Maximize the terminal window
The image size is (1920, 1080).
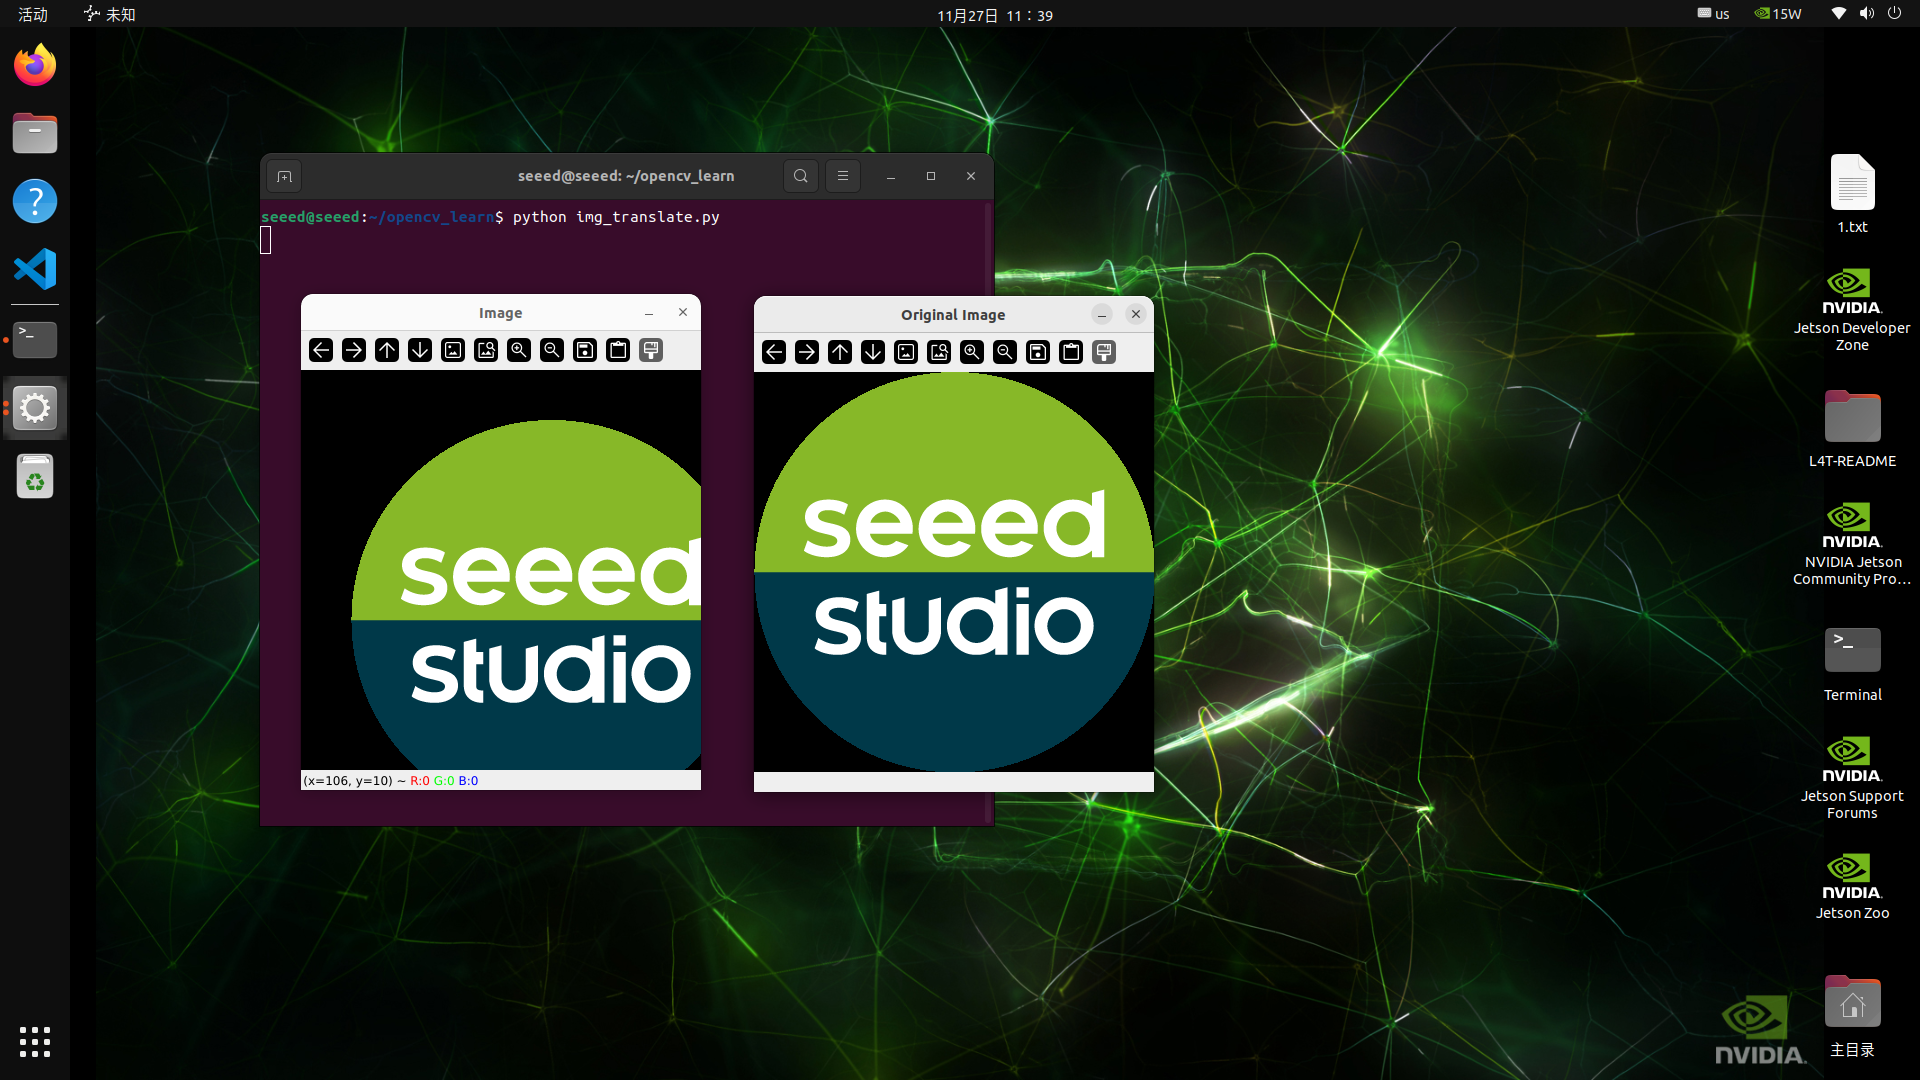[x=931, y=176]
